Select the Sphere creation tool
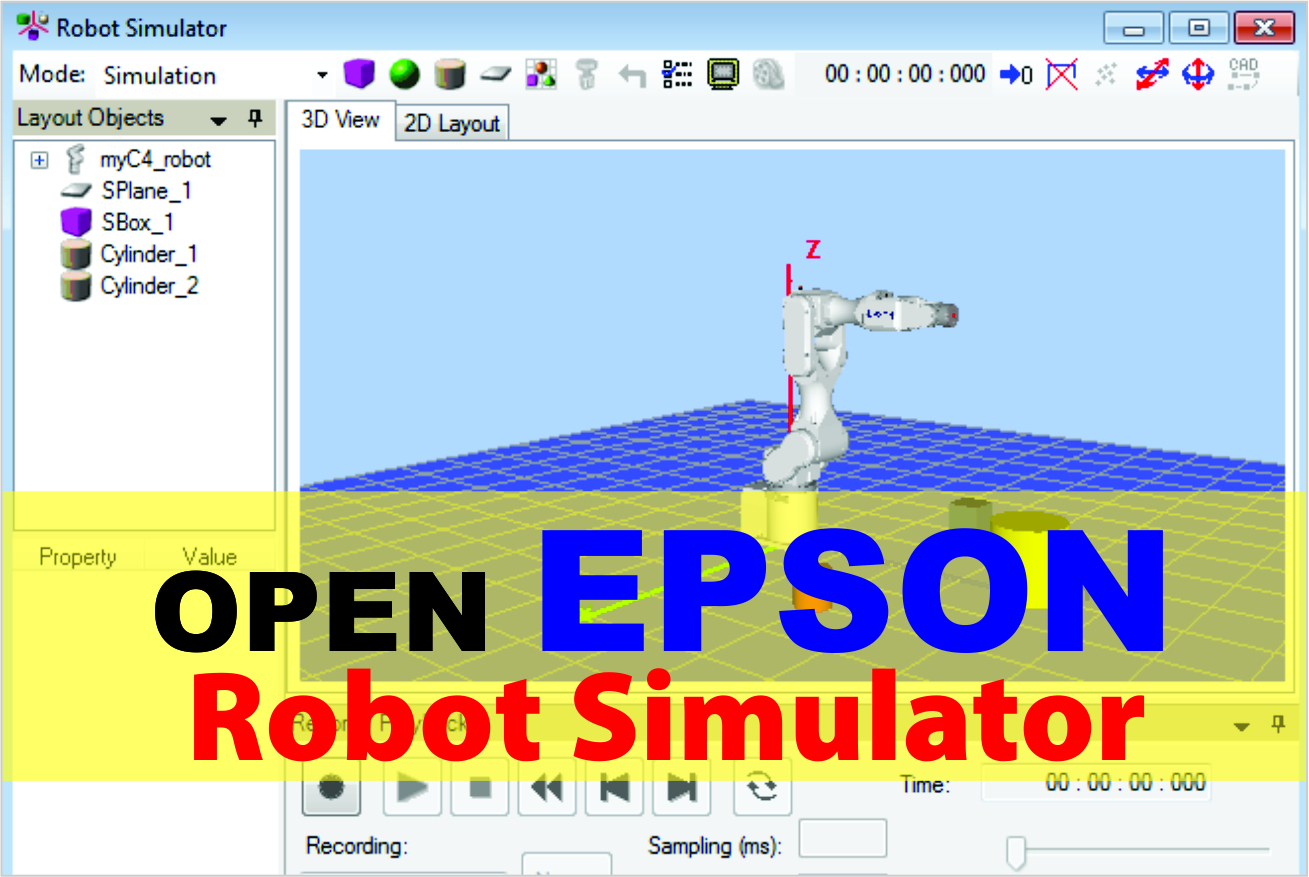1309x877 pixels. pyautogui.click(x=402, y=73)
